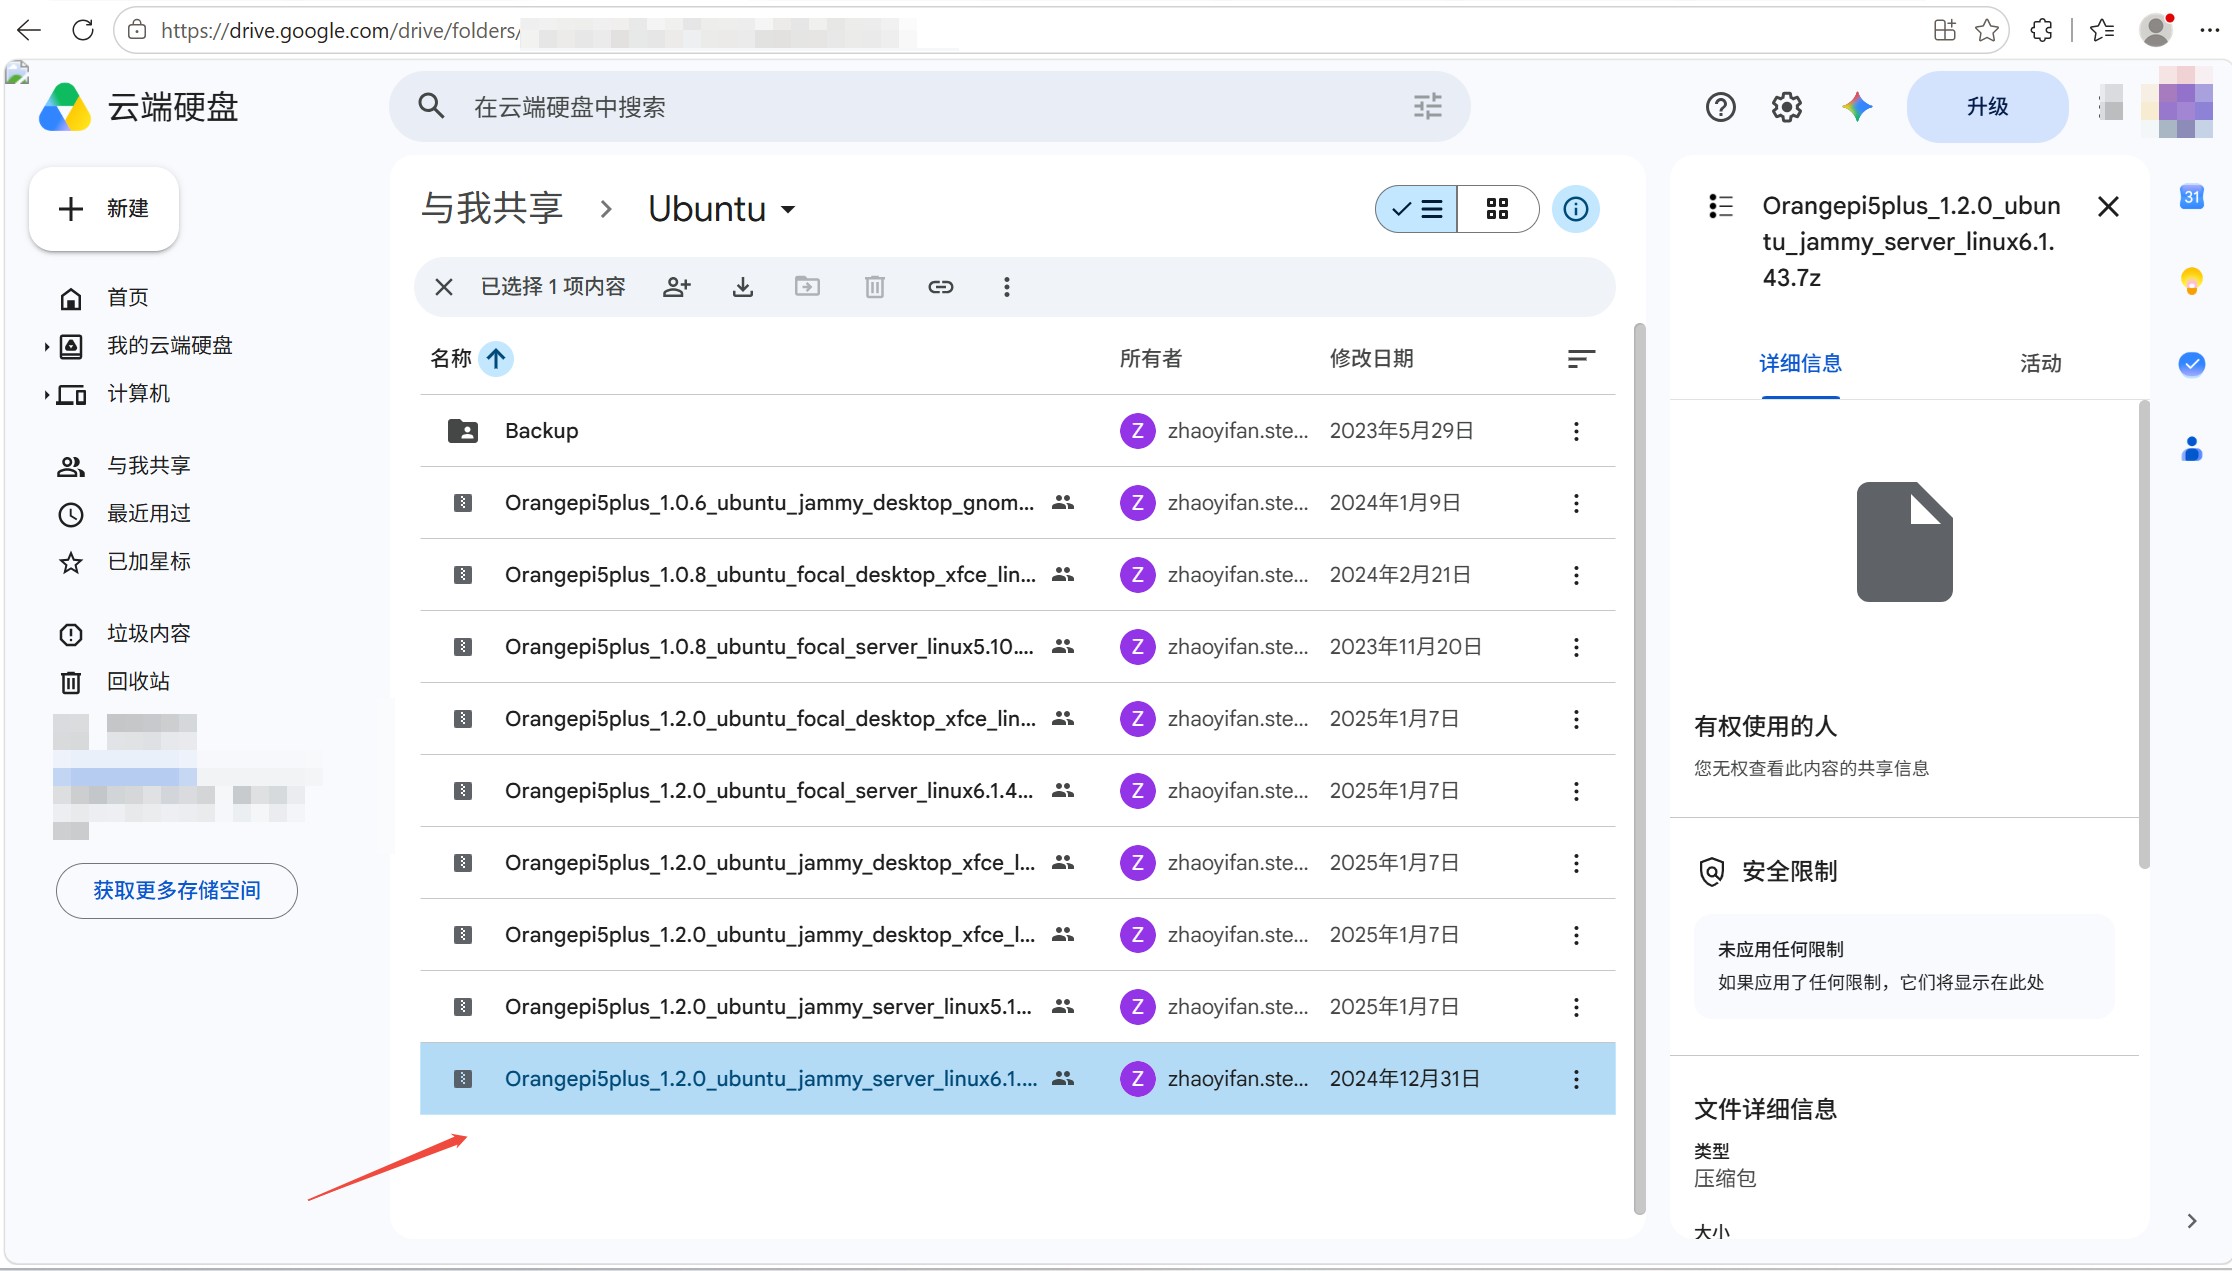Open more actions in selection toolbar
2232x1271 pixels.
pyautogui.click(x=1006, y=287)
